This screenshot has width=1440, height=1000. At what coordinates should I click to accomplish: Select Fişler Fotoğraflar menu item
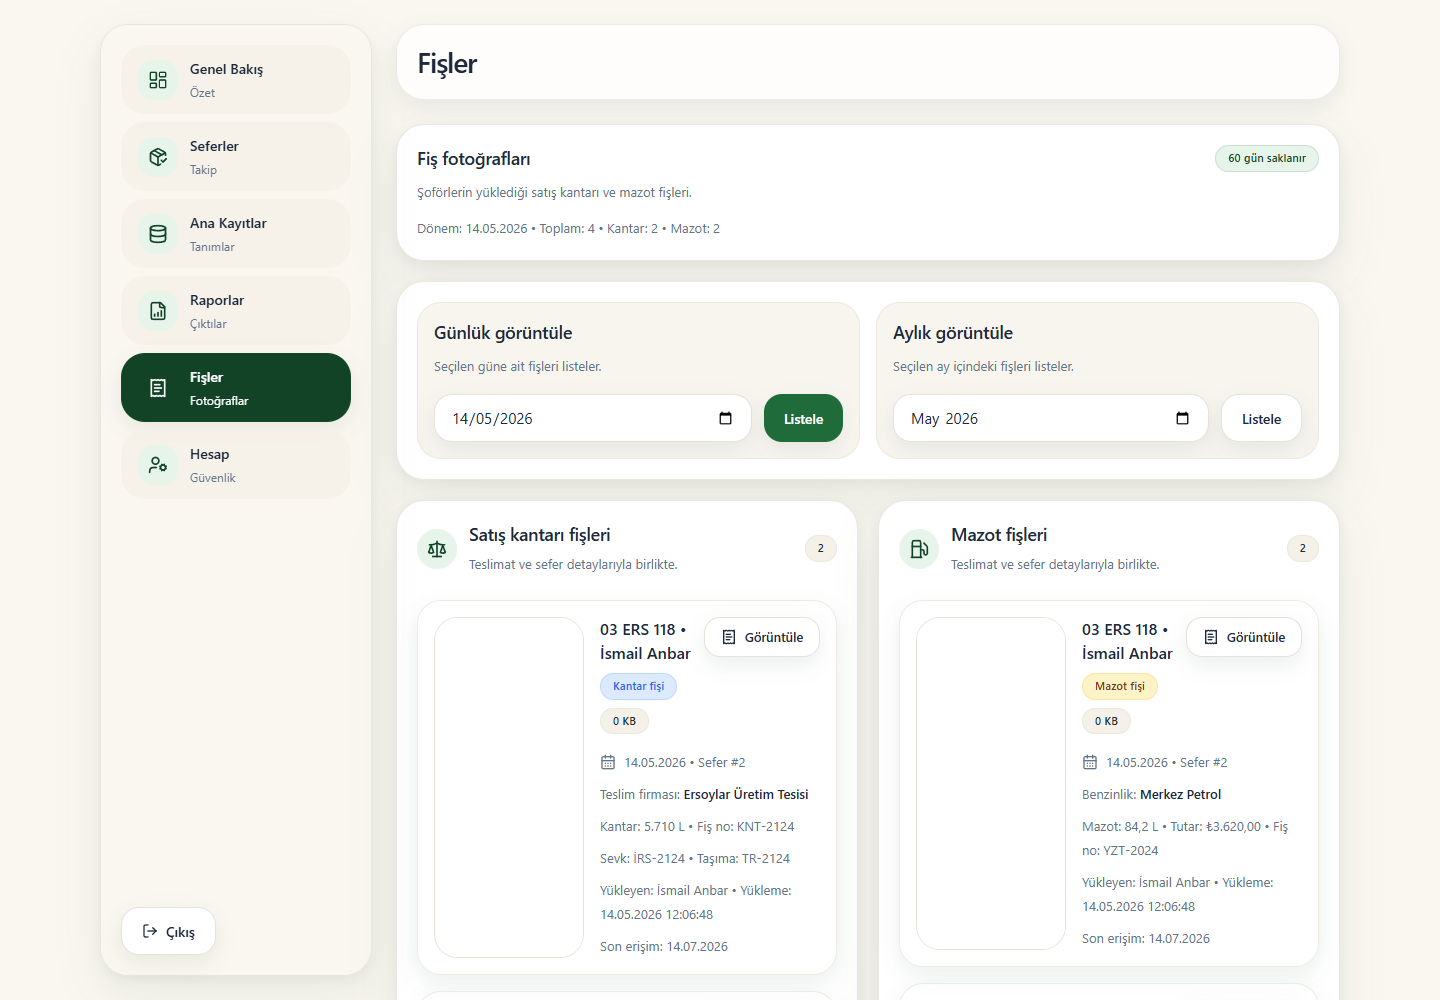tap(236, 388)
